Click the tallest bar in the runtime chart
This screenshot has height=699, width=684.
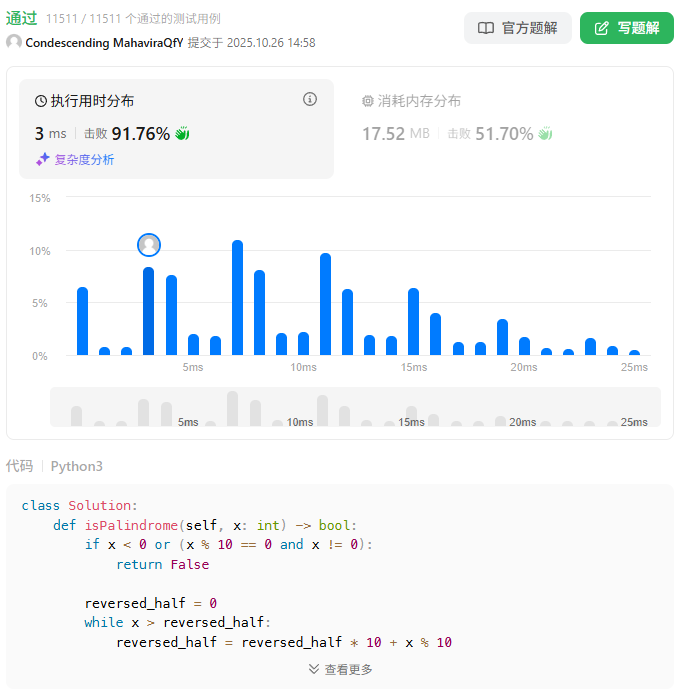pyautogui.click(x=237, y=298)
